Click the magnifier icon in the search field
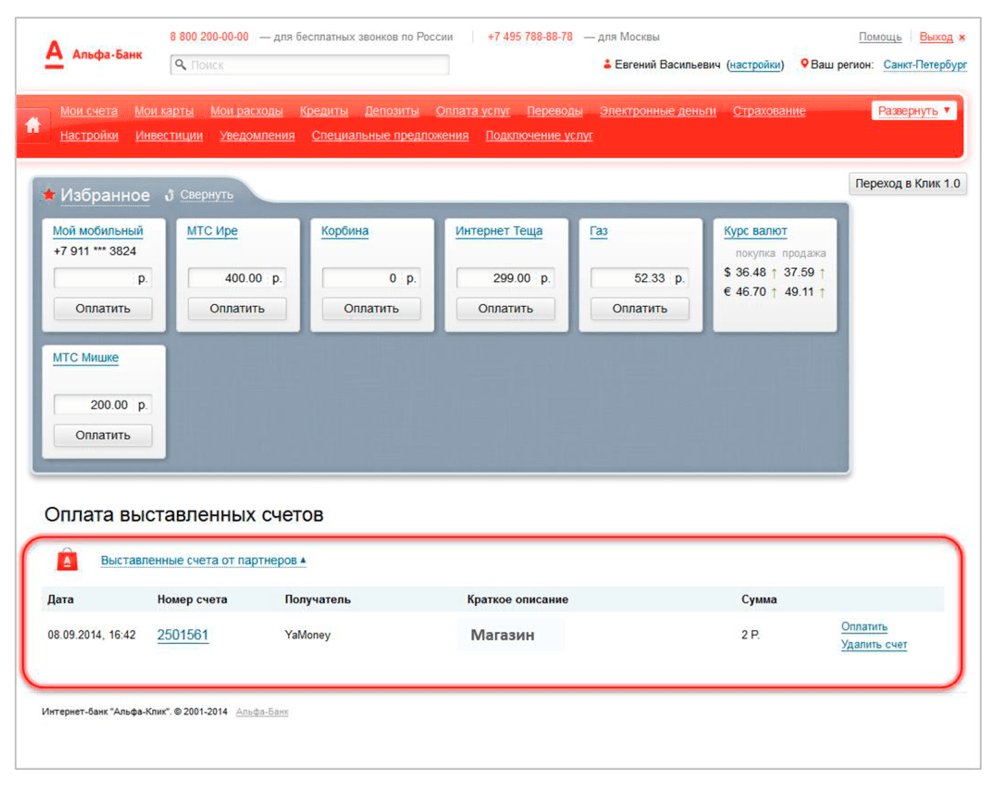 point(180,64)
